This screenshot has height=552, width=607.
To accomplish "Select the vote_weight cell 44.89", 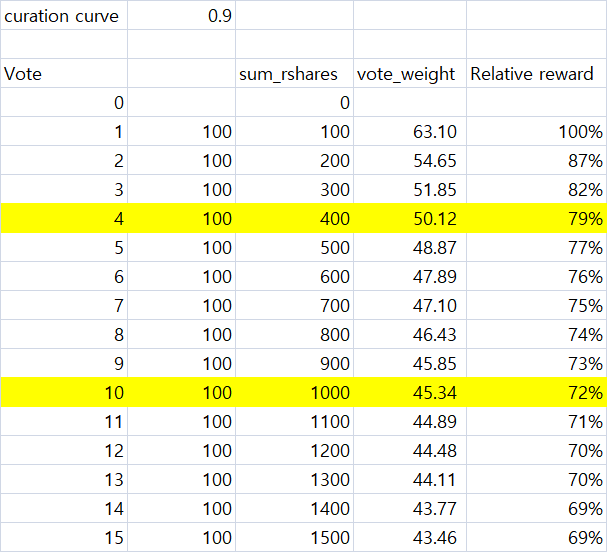I will click(410, 422).
